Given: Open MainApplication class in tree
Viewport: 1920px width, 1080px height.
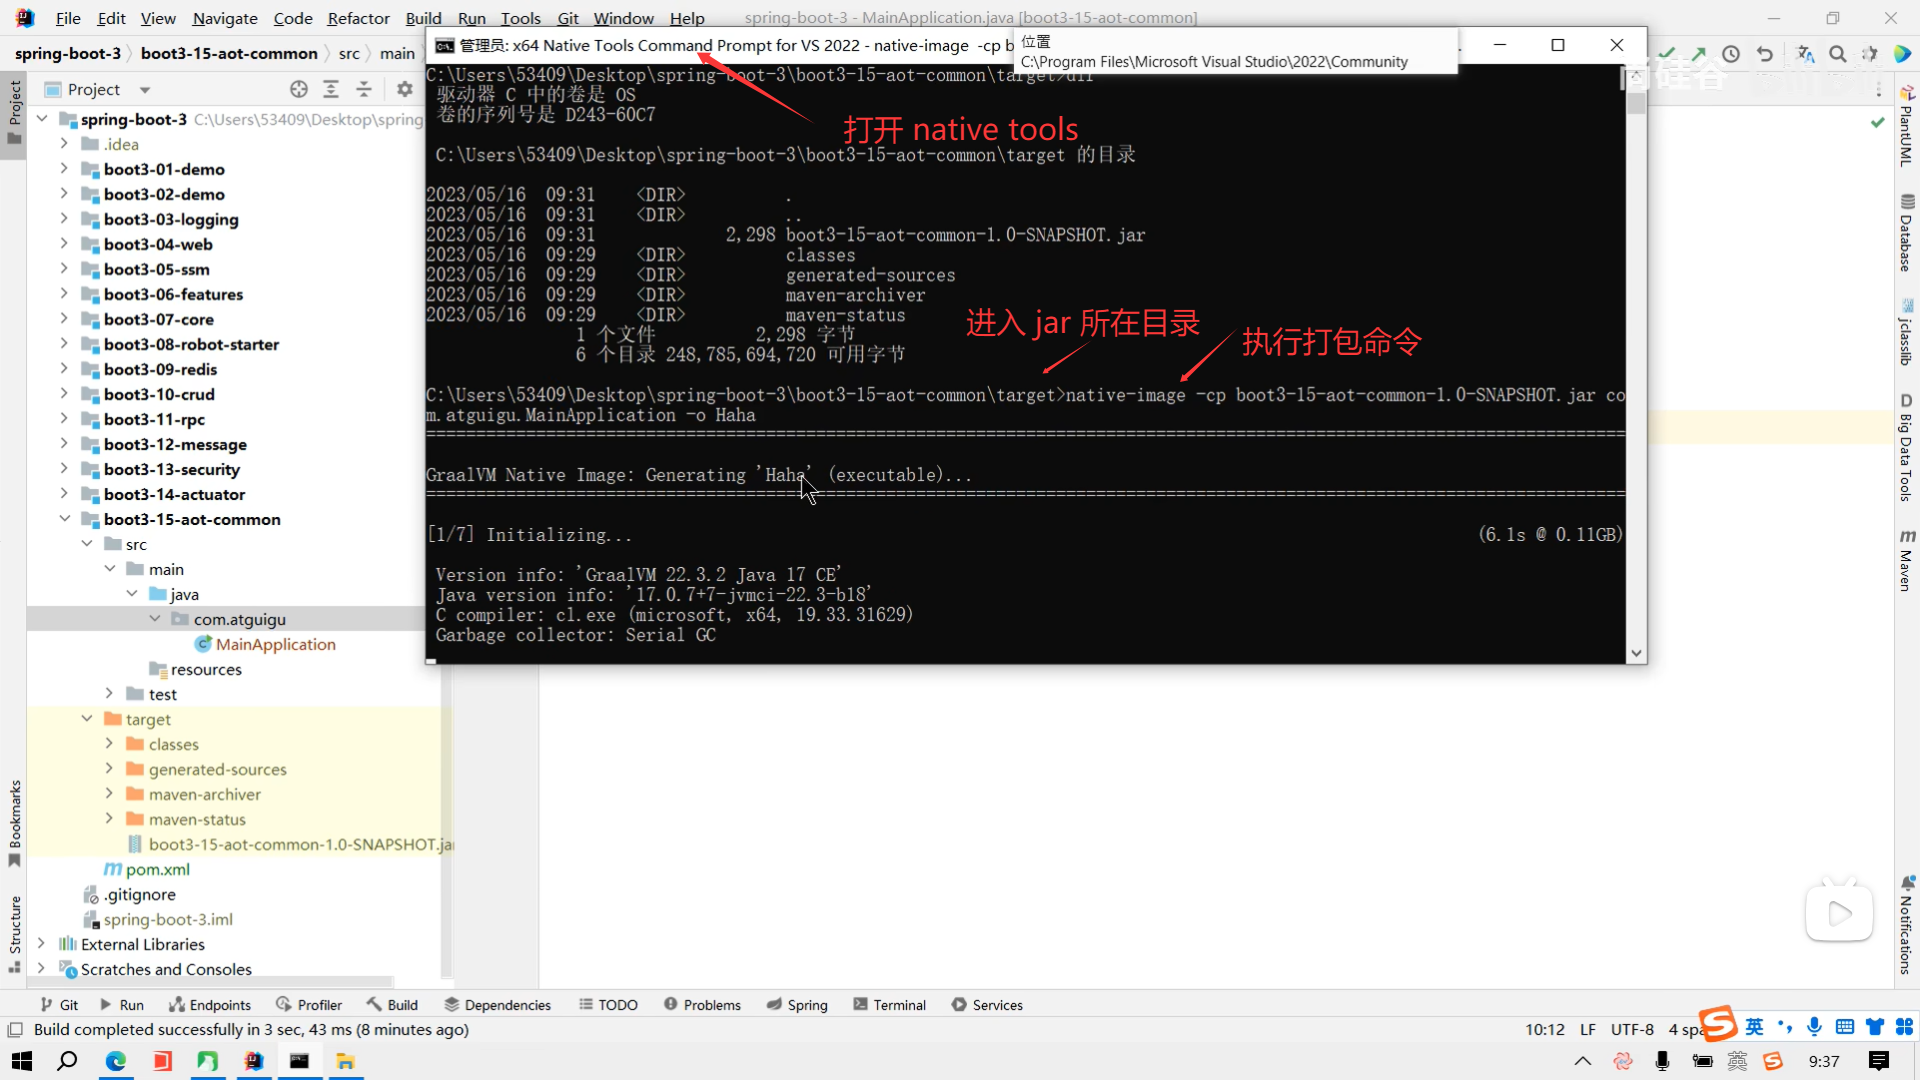Looking at the screenshot, I should [x=275, y=644].
